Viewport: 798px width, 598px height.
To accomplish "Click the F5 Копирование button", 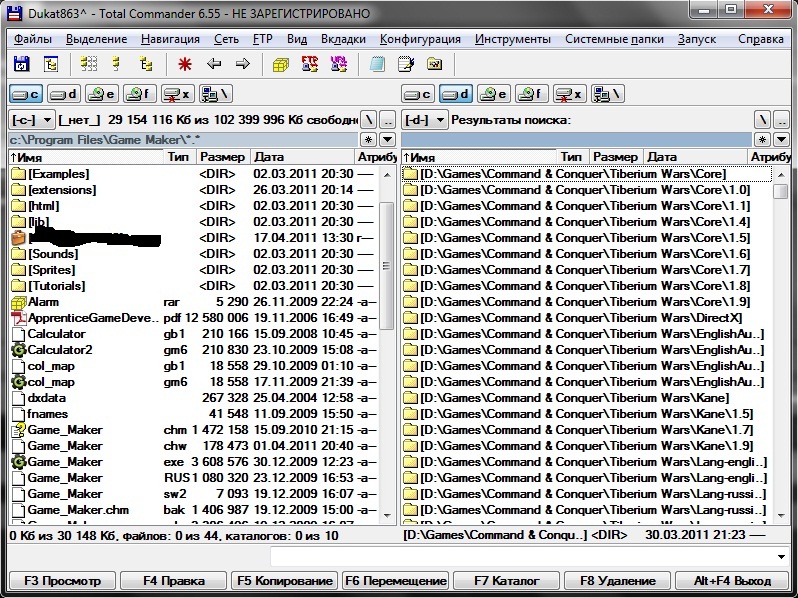I will pyautogui.click(x=284, y=581).
